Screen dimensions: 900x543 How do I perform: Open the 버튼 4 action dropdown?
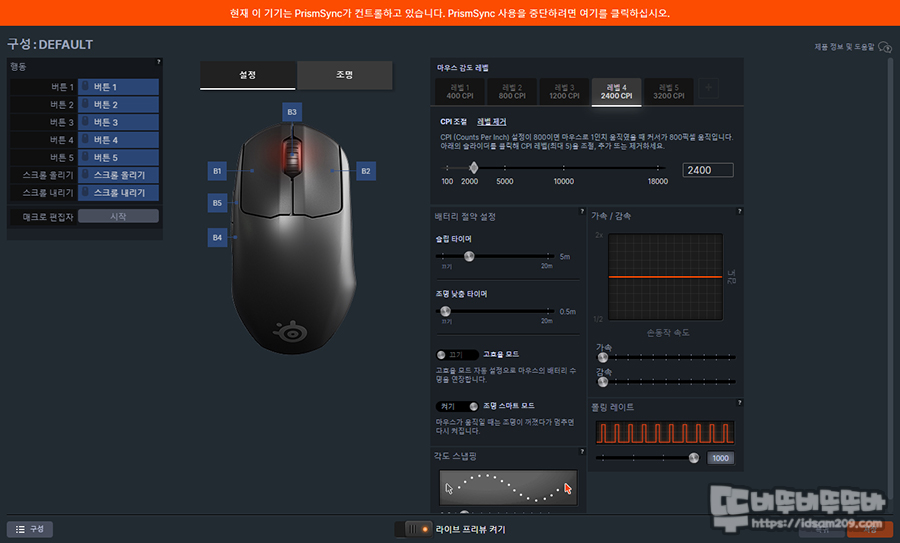tap(118, 139)
